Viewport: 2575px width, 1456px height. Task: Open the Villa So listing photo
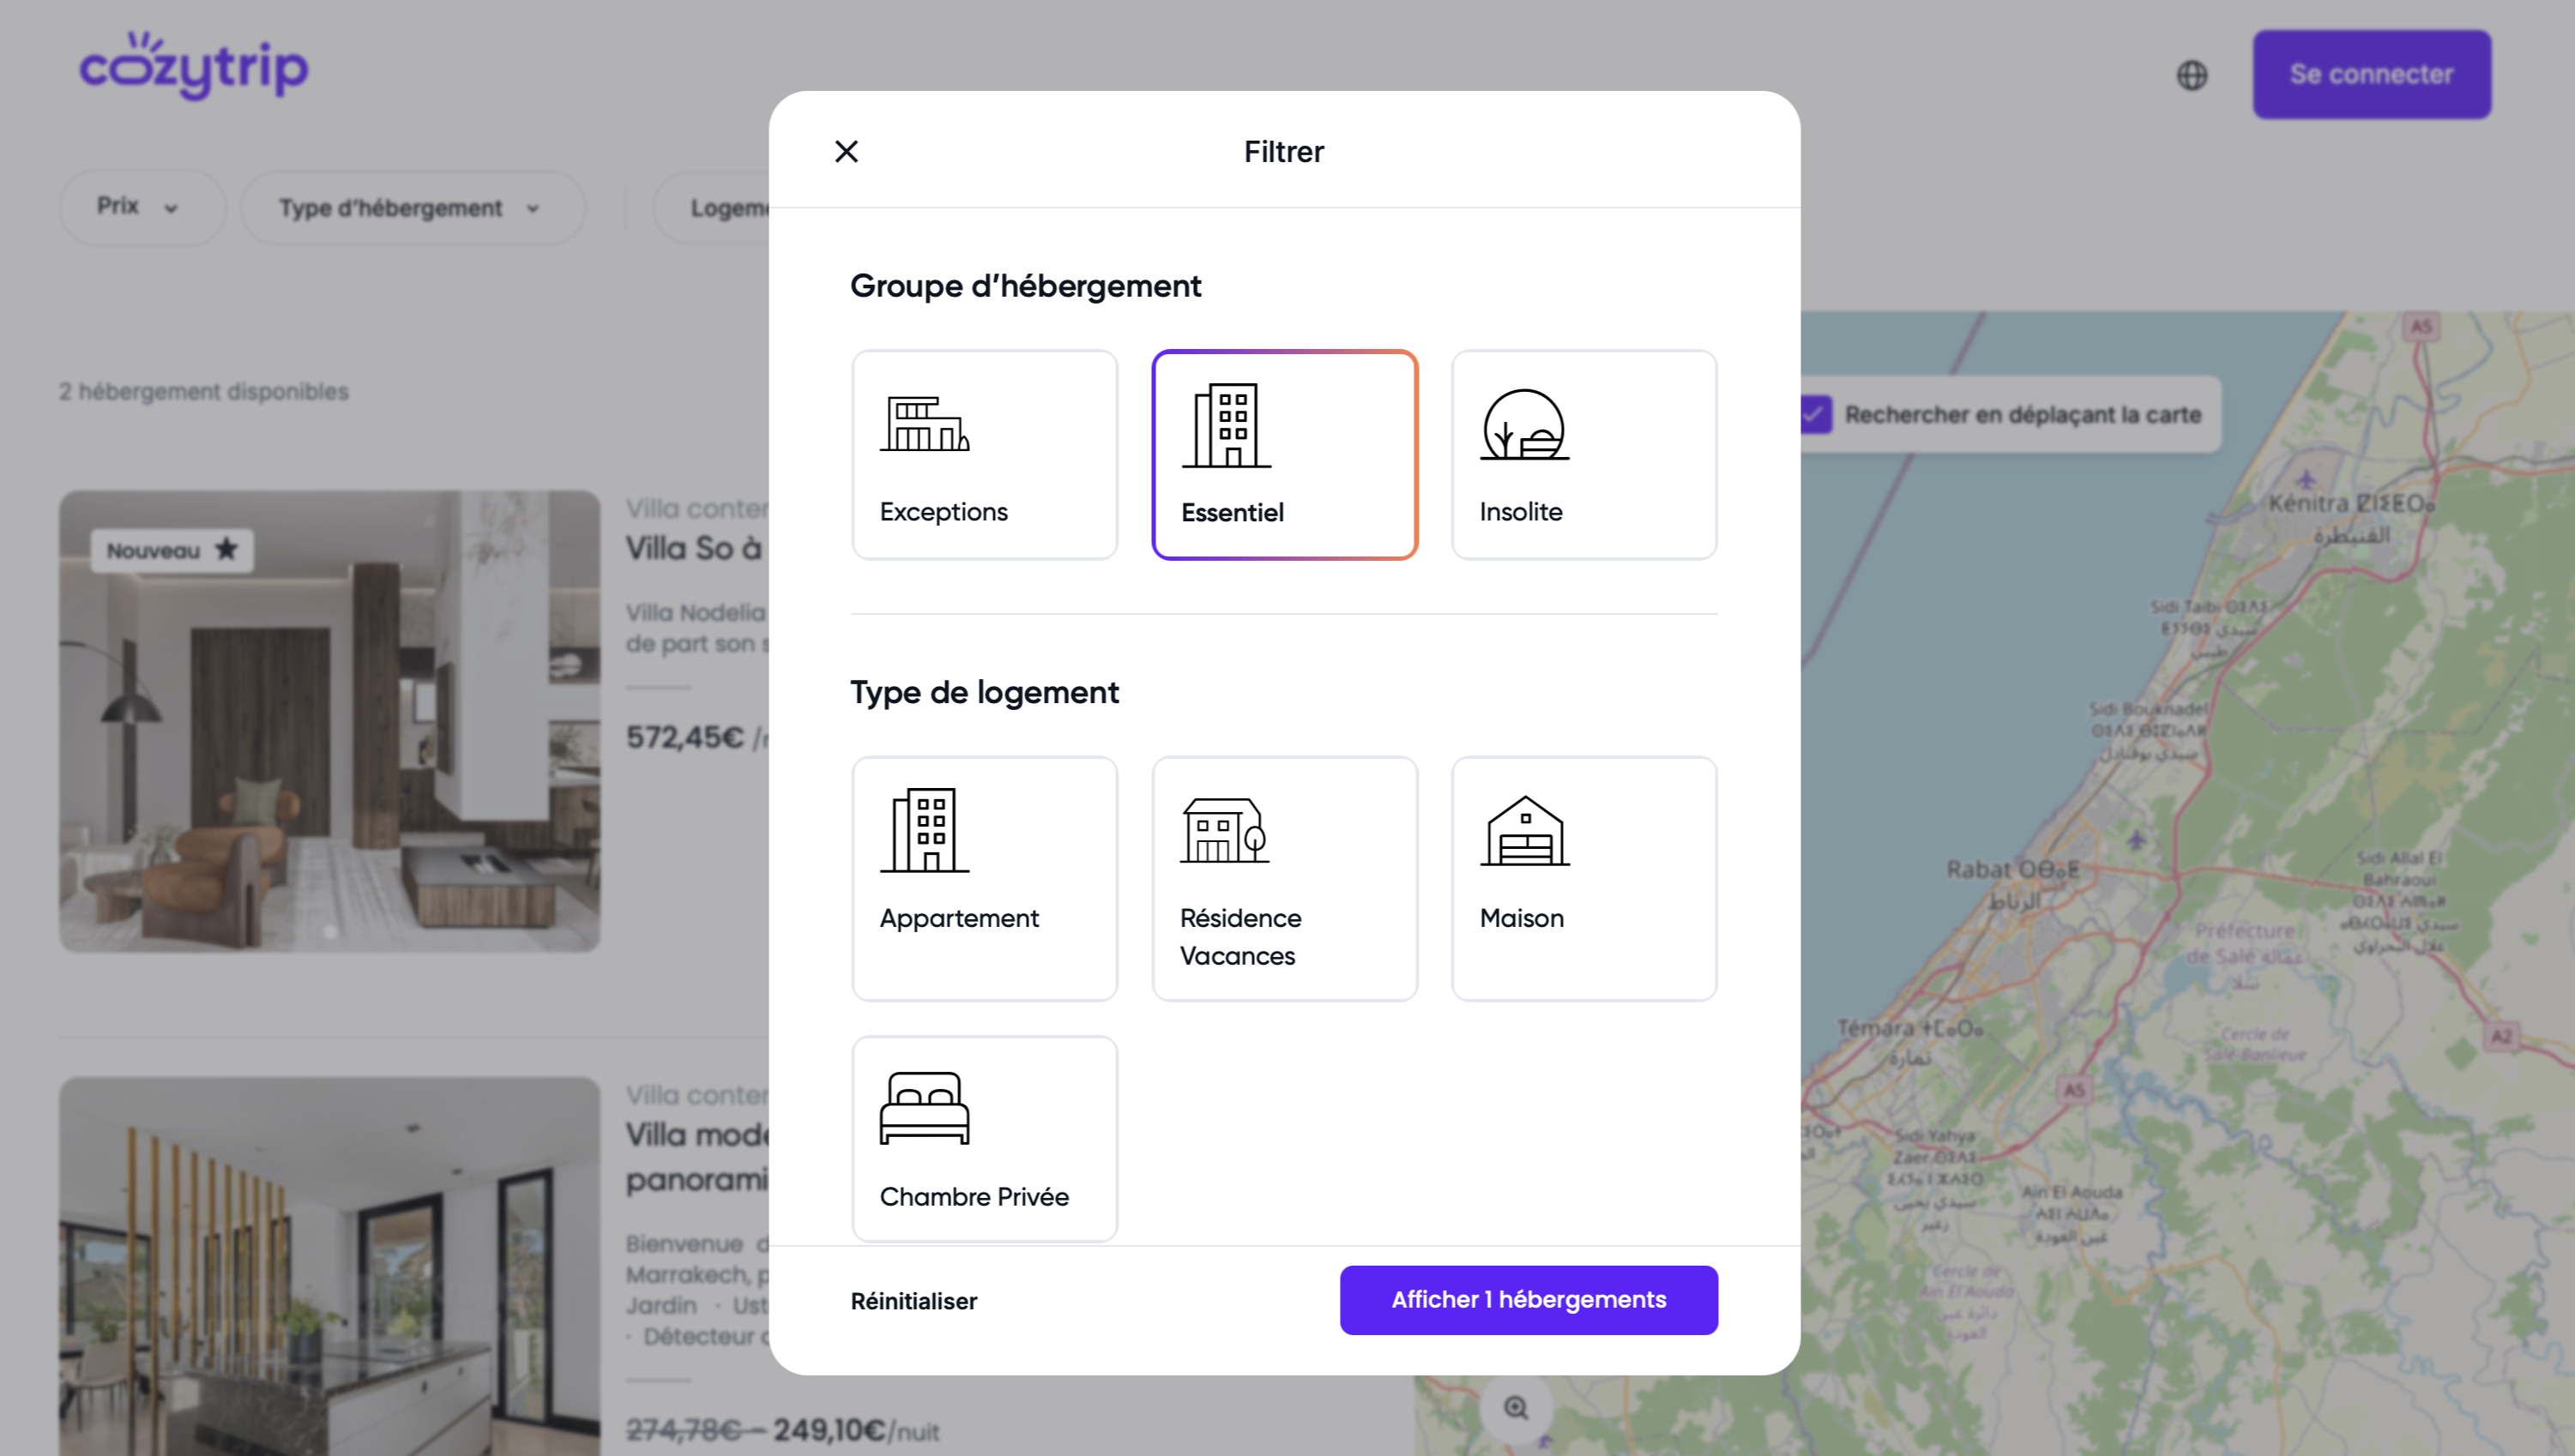coord(330,720)
